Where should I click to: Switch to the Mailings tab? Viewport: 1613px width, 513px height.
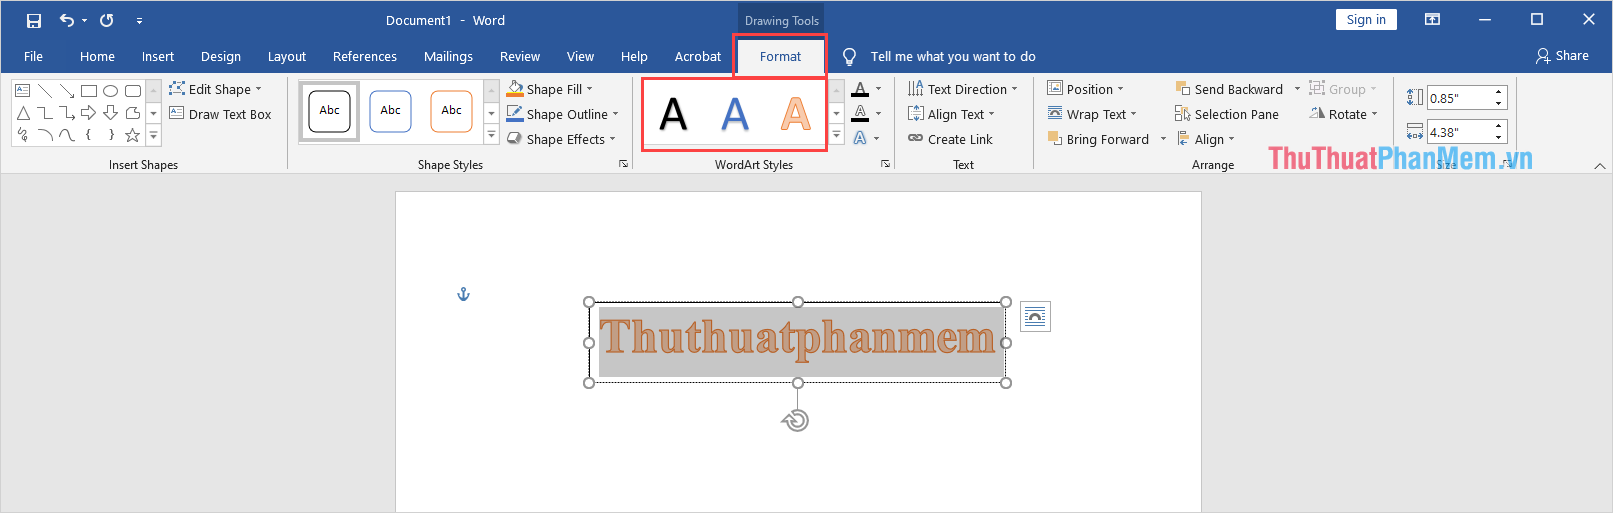(x=448, y=57)
